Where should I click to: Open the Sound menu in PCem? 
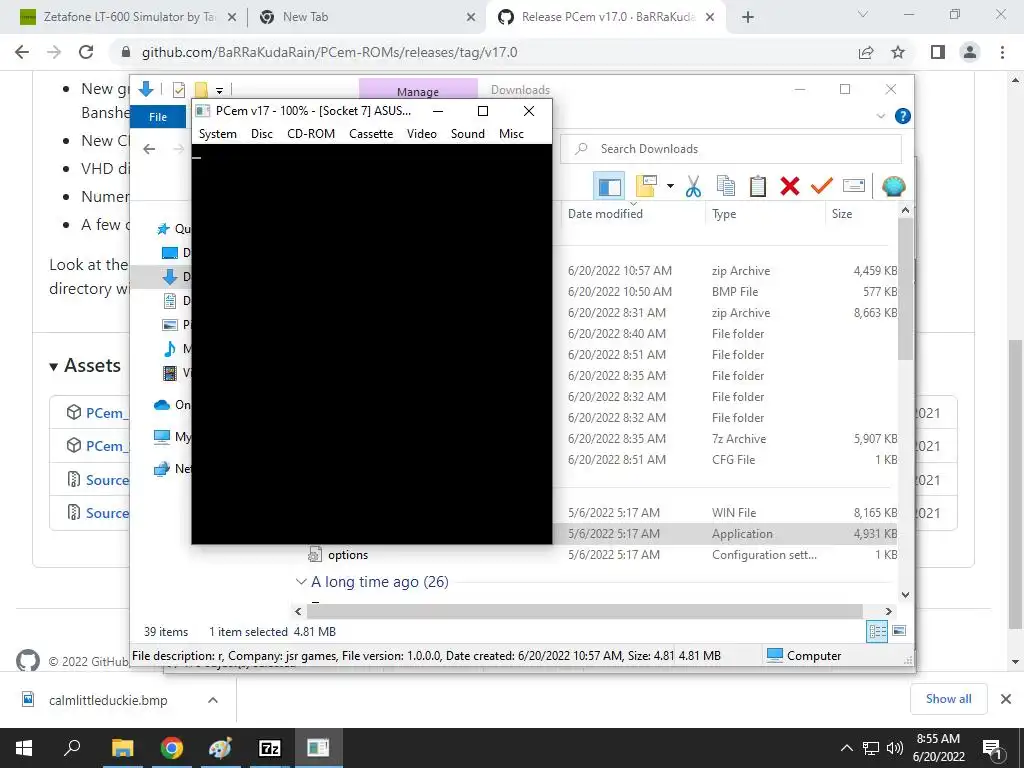[x=468, y=134]
